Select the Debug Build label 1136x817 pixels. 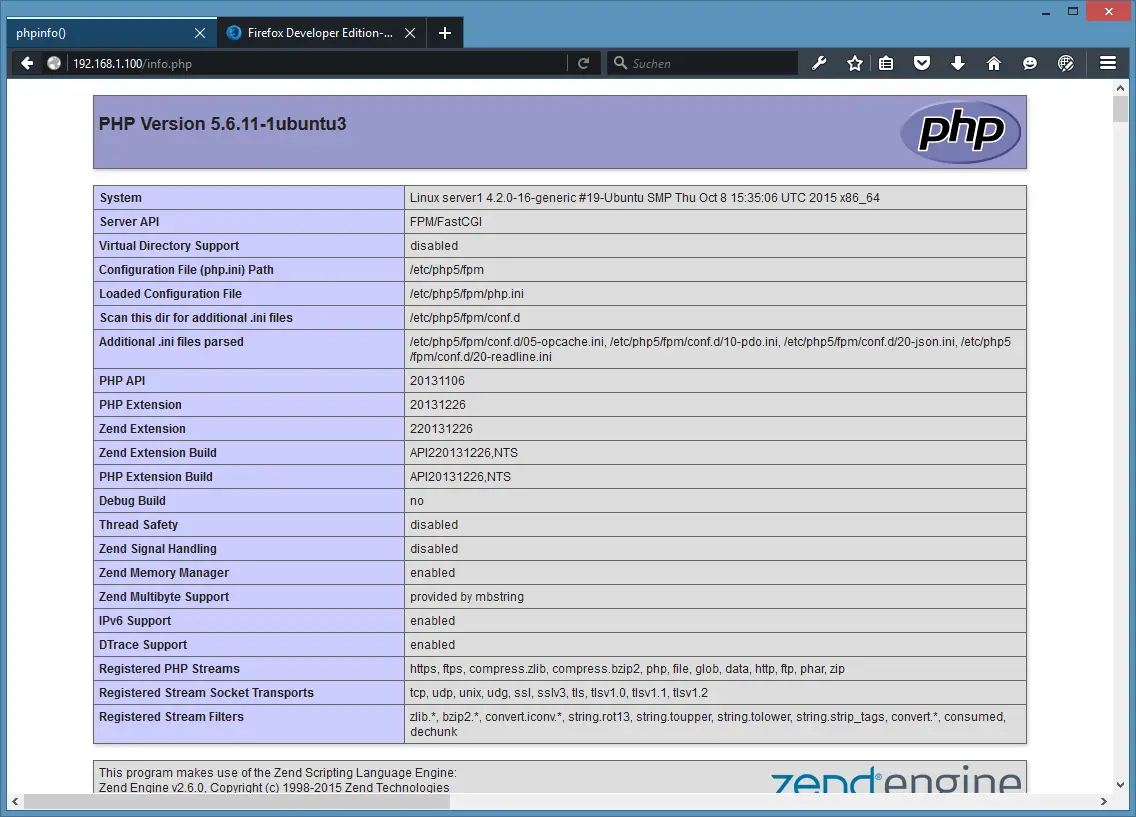pyautogui.click(x=132, y=500)
